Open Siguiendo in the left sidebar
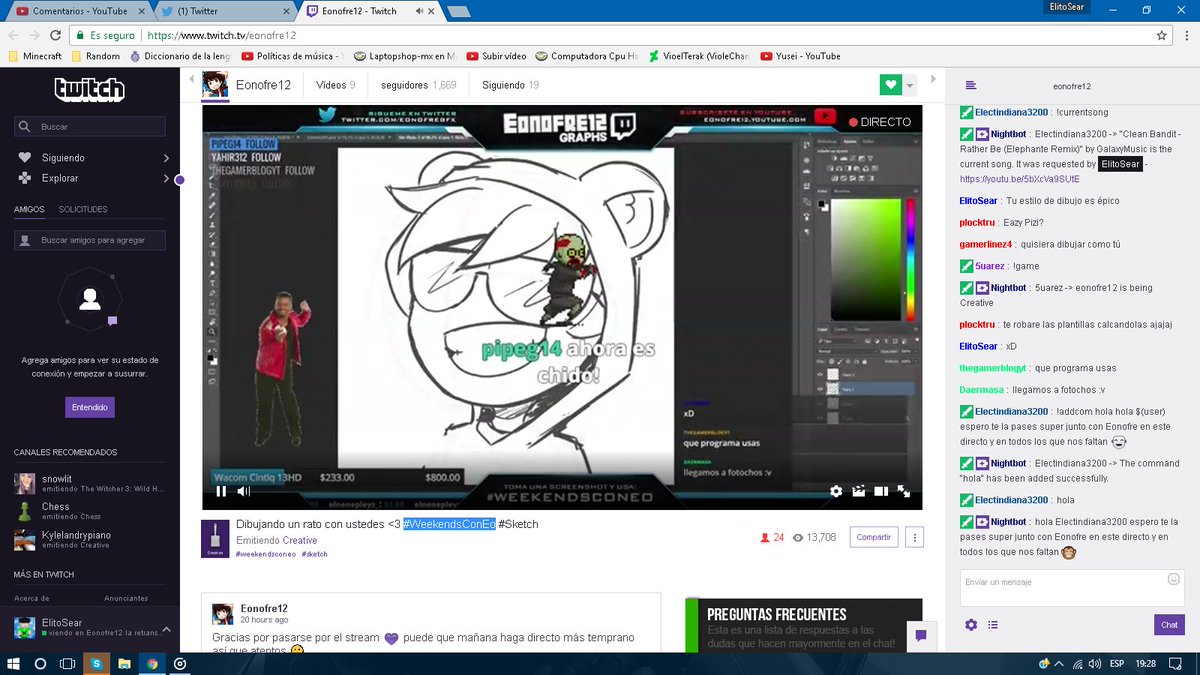This screenshot has width=1200, height=675. (x=62, y=158)
